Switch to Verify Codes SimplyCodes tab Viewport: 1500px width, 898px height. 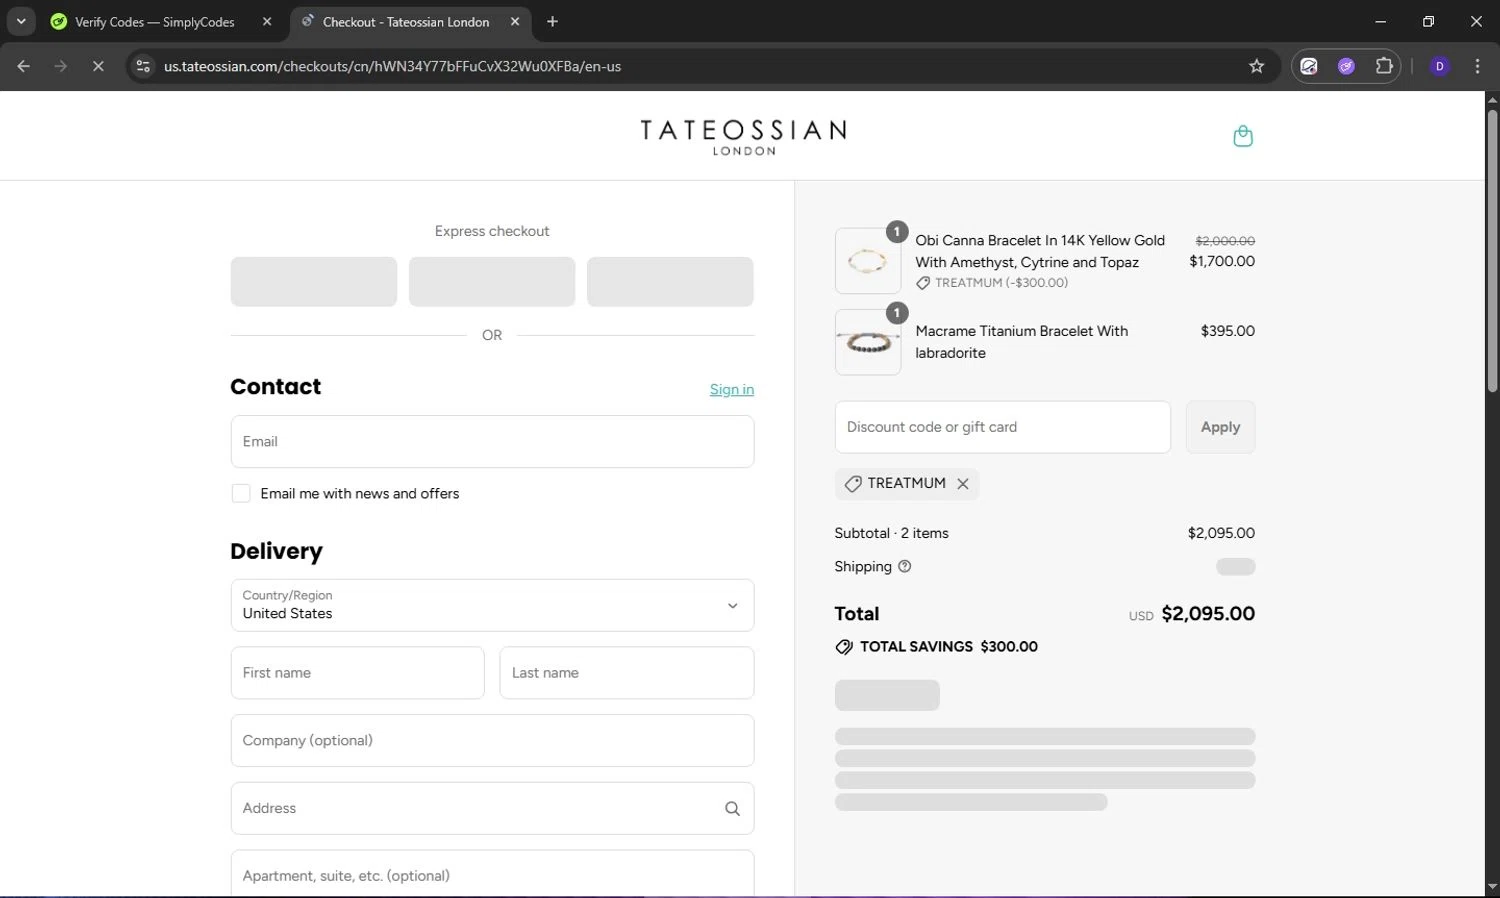154,21
